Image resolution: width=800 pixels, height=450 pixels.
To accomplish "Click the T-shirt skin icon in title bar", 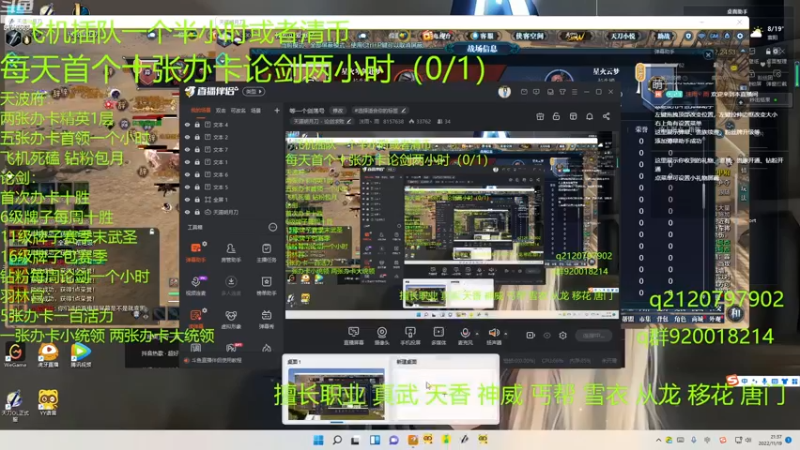I will click(x=562, y=92).
